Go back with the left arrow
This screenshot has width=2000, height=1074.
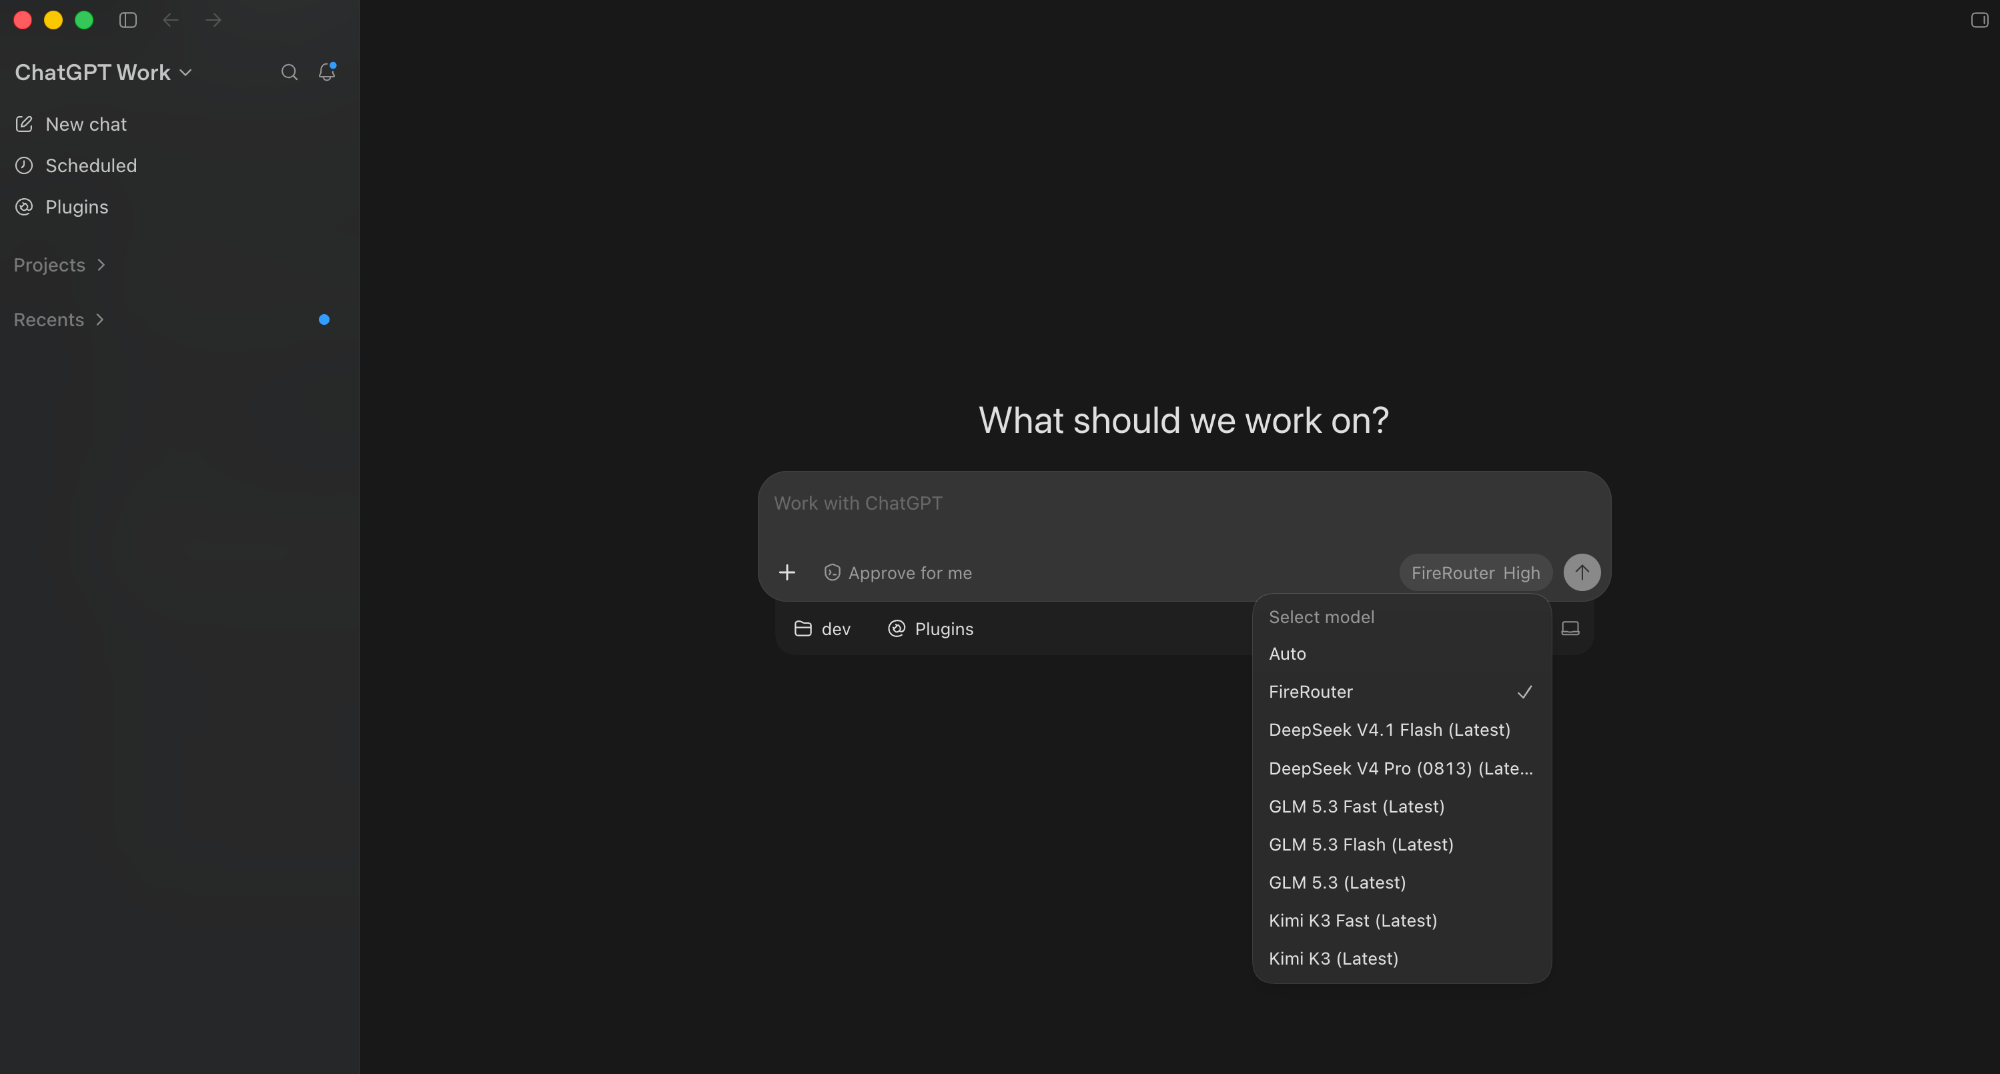[171, 20]
